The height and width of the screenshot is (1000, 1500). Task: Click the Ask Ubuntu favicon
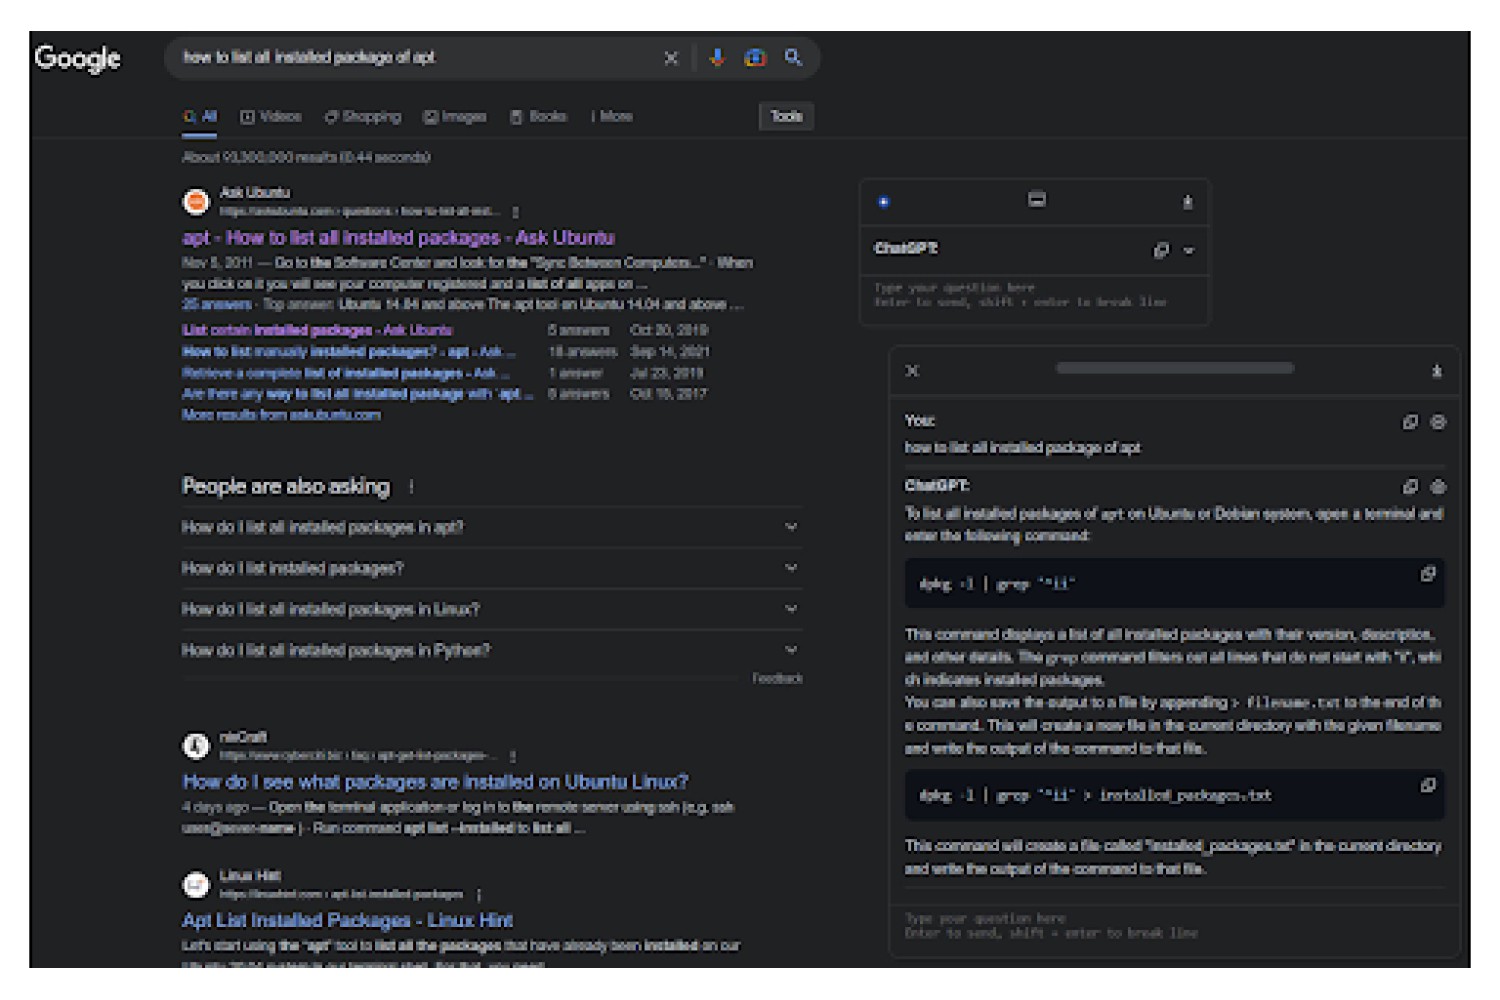click(196, 202)
